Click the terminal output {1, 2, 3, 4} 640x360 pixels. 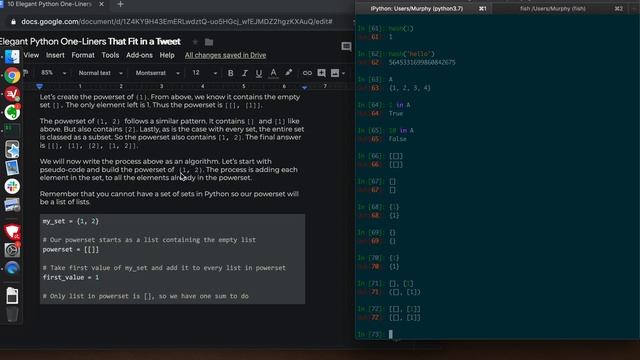[x=409, y=88]
